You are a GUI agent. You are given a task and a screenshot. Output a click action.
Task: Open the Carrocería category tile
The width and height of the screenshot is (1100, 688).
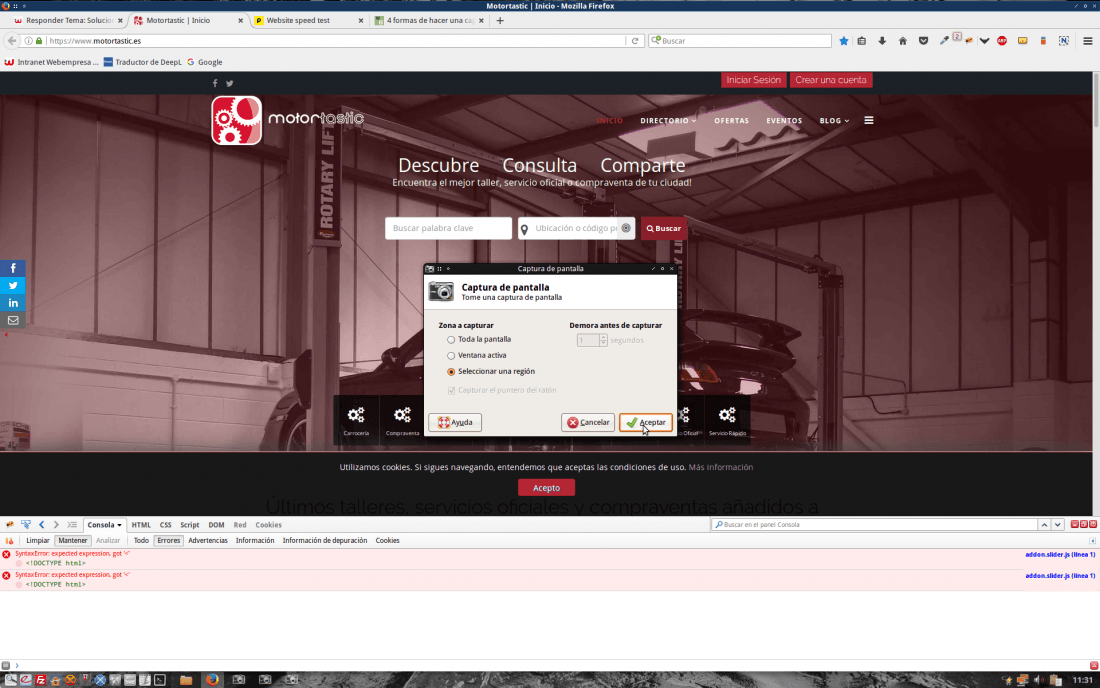(x=356, y=420)
